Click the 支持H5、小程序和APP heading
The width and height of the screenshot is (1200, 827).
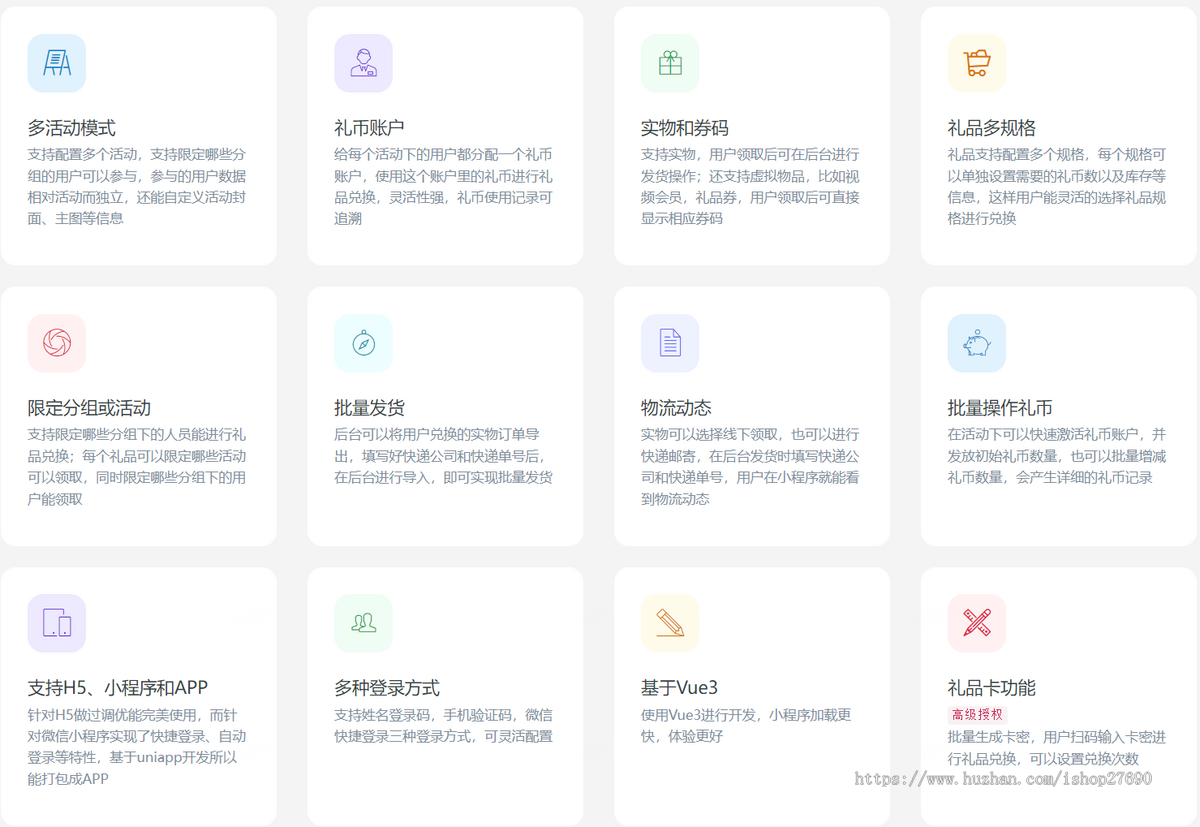(x=118, y=688)
